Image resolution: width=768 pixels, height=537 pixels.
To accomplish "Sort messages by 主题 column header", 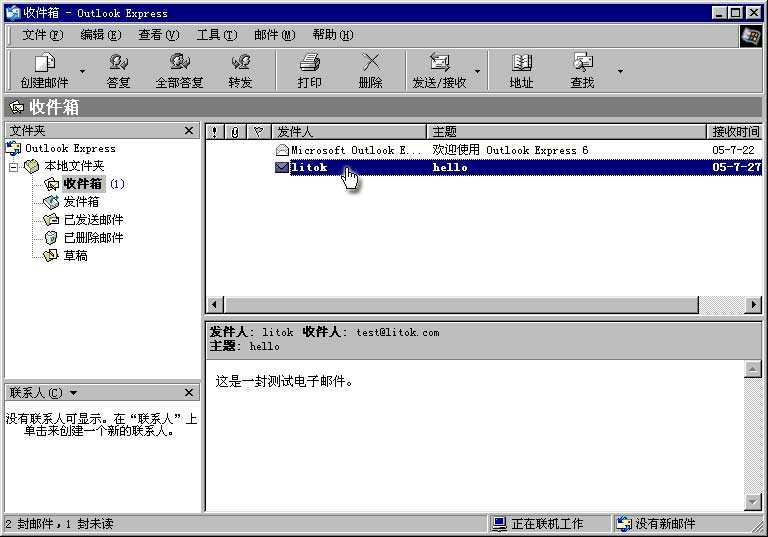I will [566, 132].
